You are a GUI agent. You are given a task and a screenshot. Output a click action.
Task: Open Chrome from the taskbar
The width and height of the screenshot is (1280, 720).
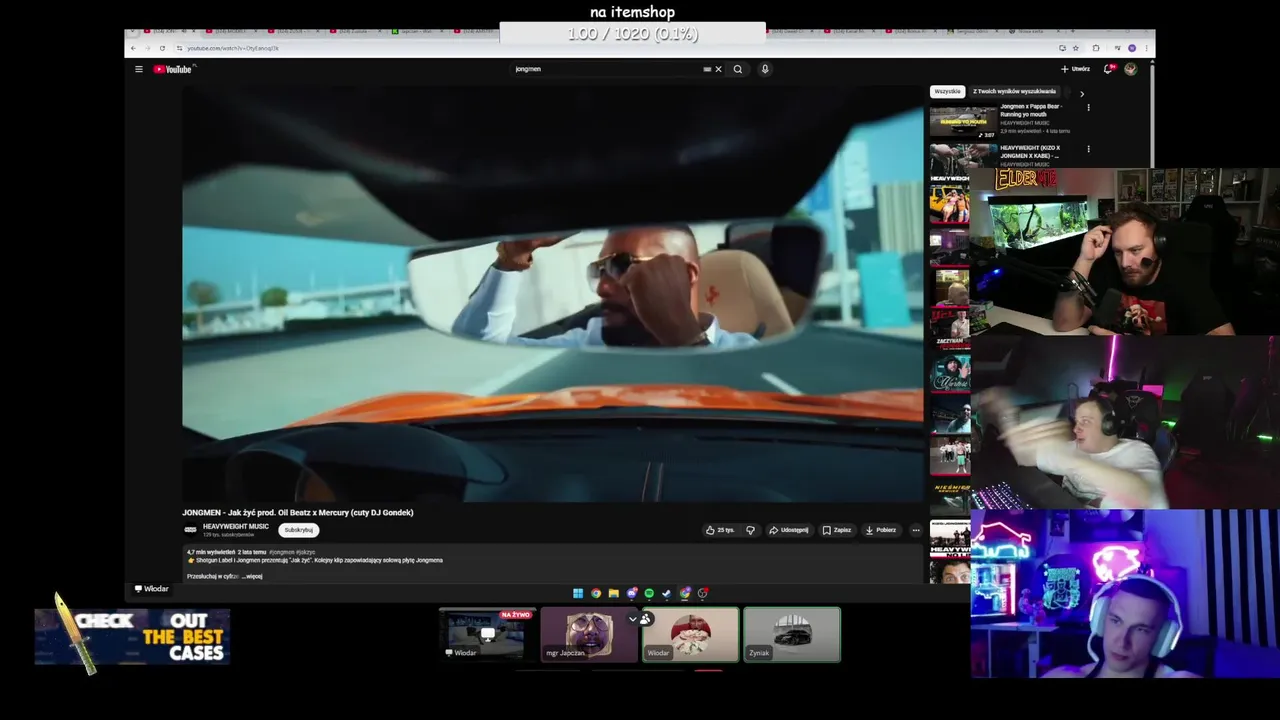tap(596, 593)
